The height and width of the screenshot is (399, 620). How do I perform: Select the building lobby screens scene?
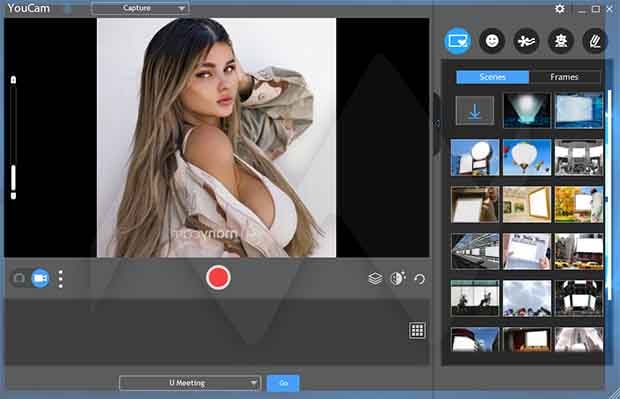pos(579,157)
